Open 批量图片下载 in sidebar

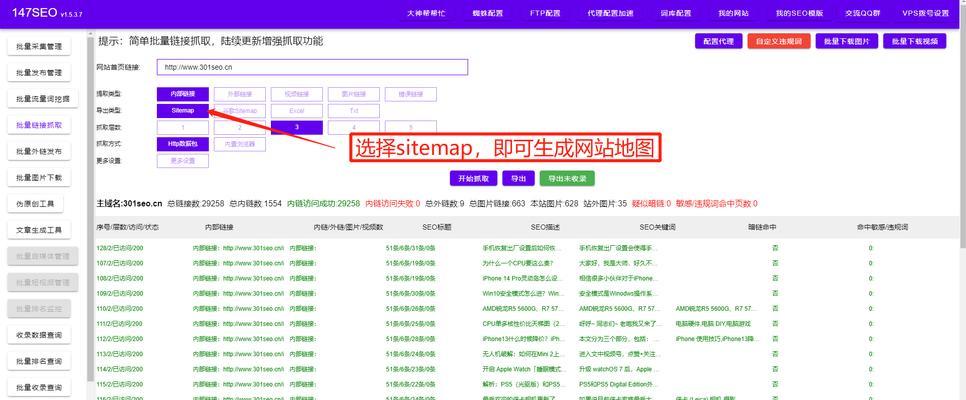click(x=39, y=178)
